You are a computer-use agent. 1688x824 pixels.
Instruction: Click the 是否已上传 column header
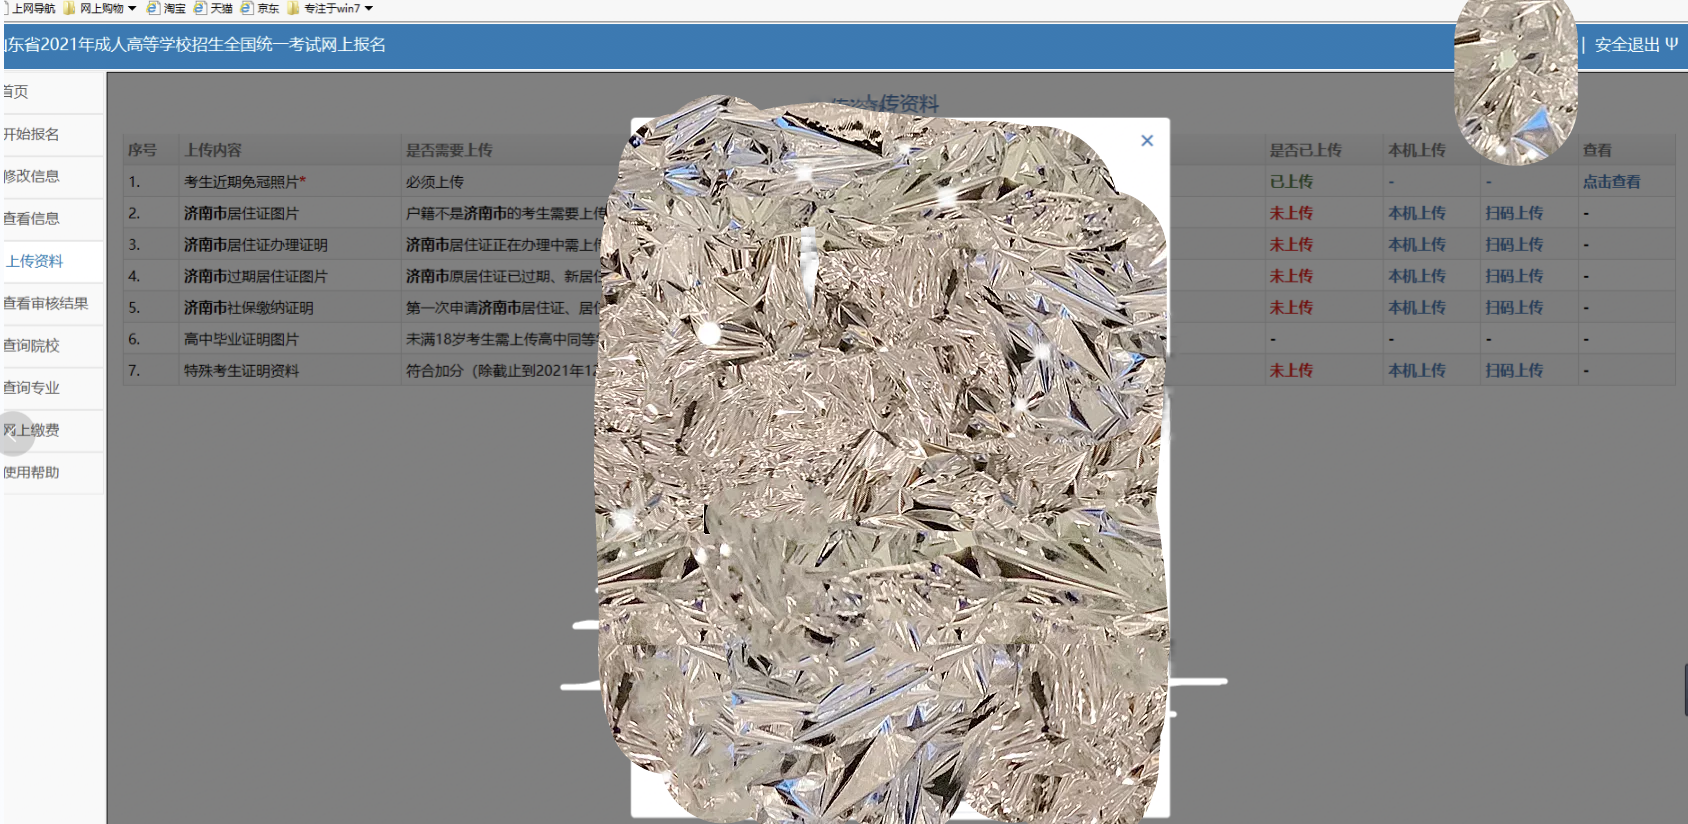1305,150
